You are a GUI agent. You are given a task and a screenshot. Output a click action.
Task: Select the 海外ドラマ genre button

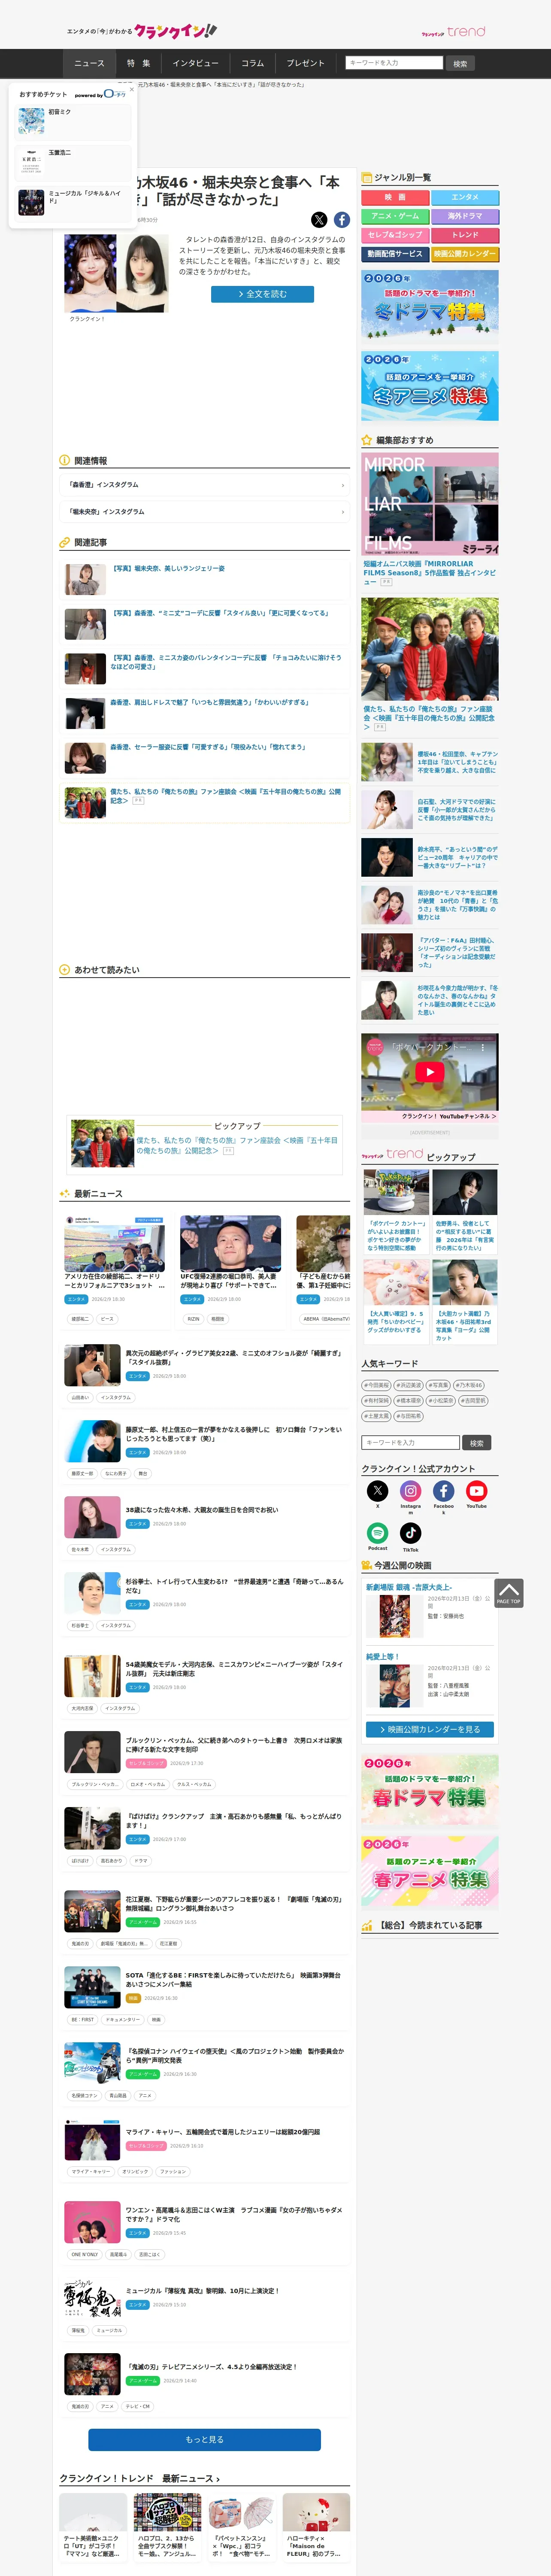[465, 216]
